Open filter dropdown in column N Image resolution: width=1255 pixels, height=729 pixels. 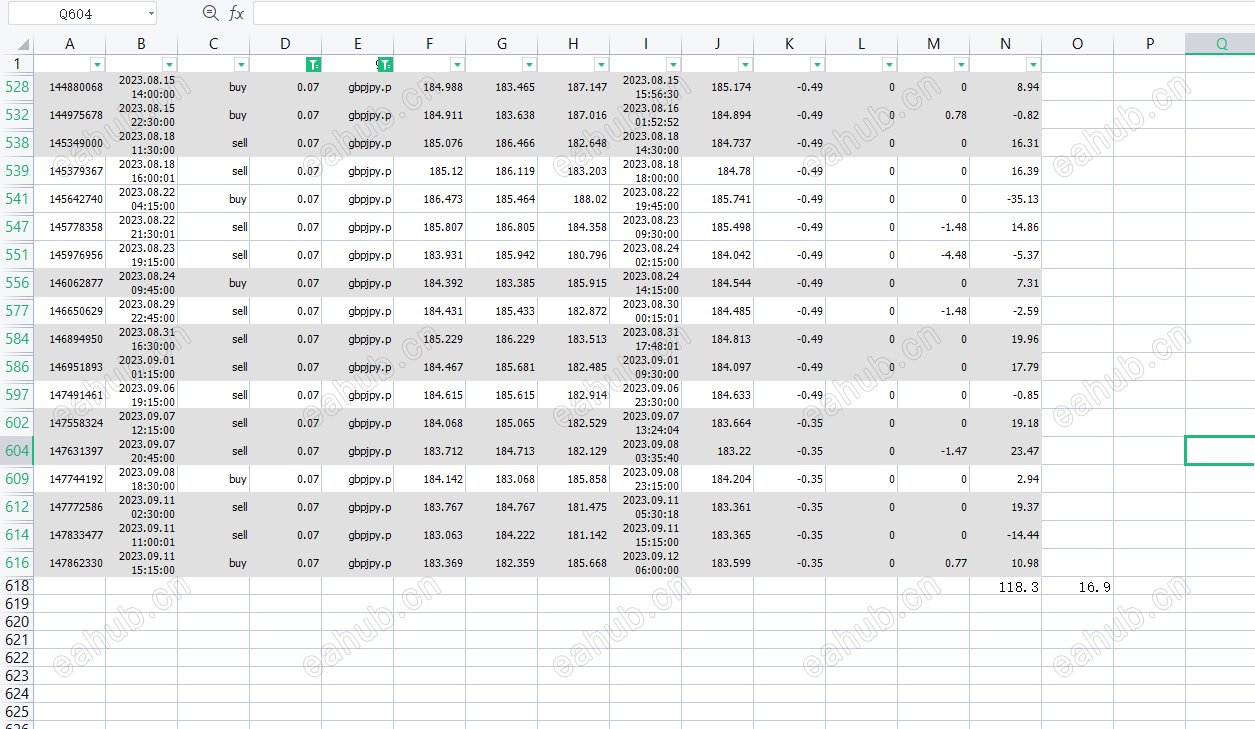[x=1033, y=64]
